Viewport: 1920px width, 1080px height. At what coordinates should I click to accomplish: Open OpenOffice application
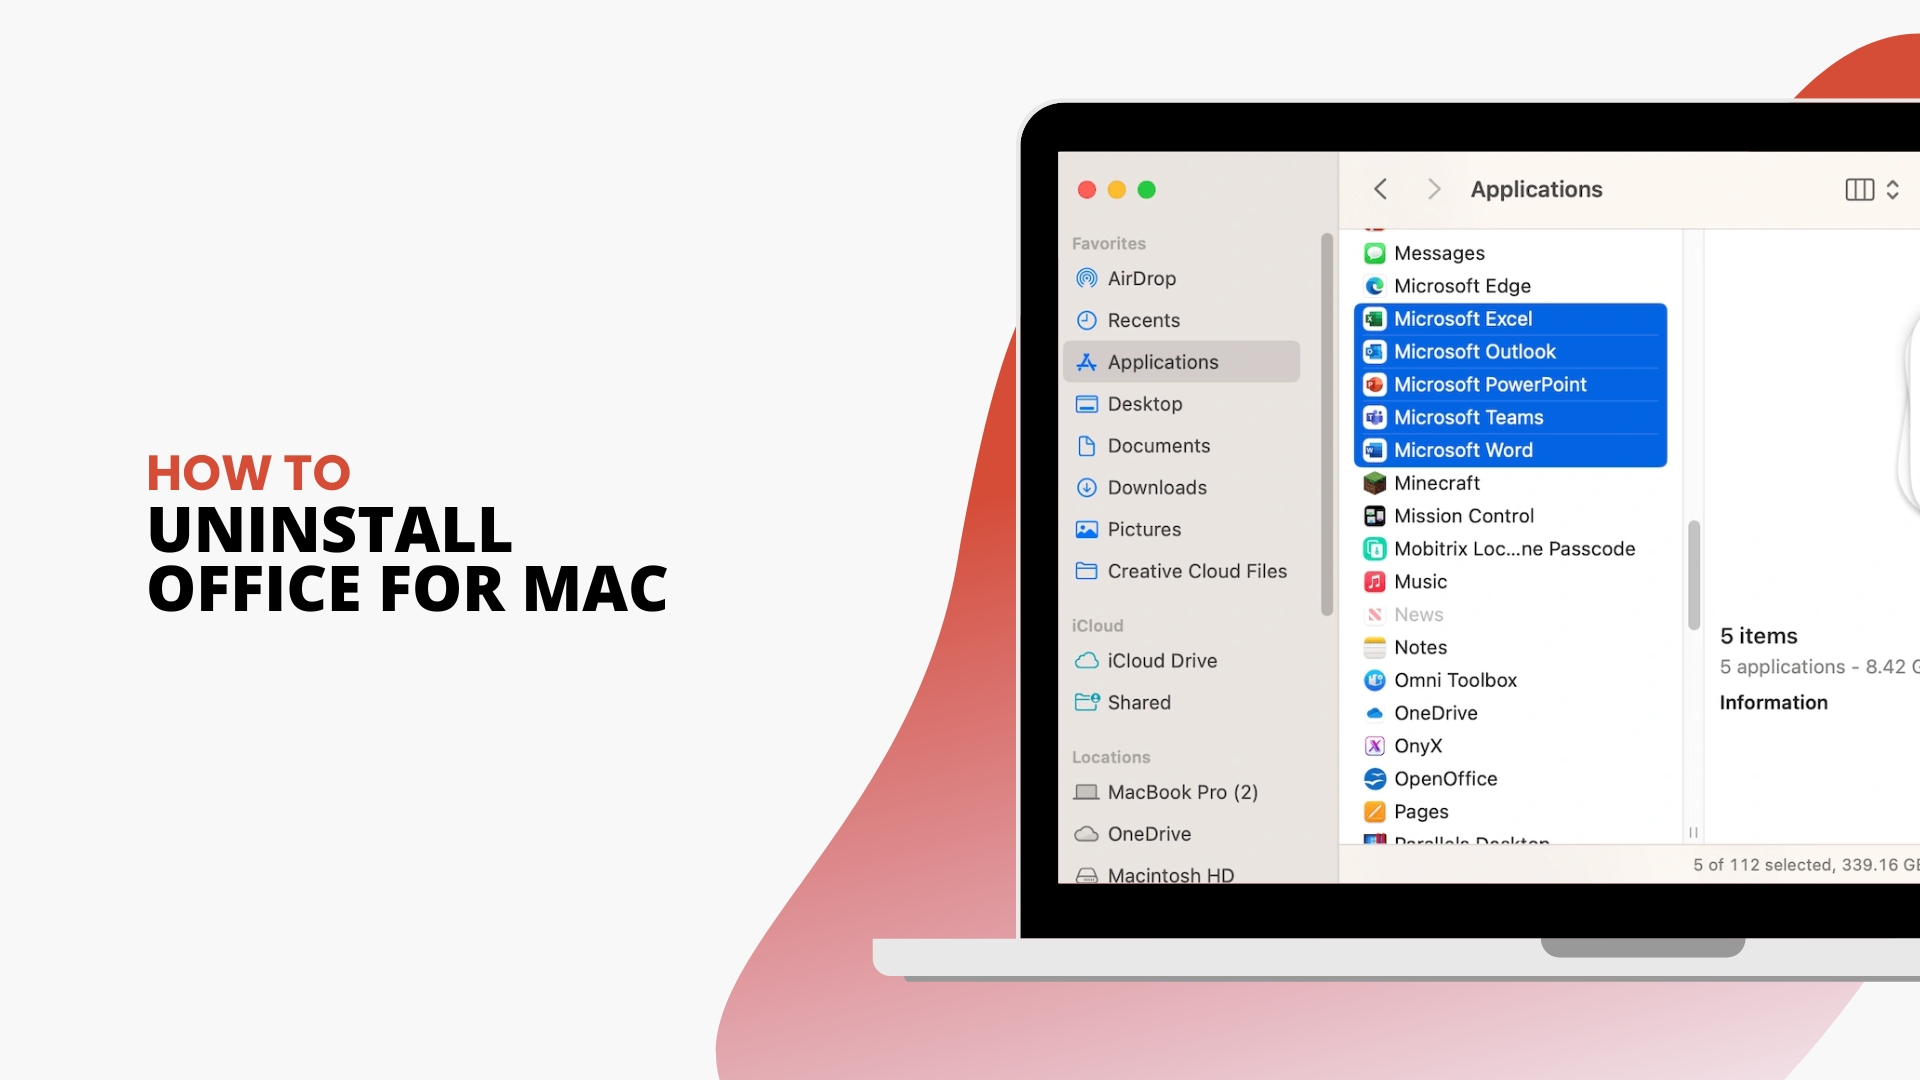click(1445, 778)
